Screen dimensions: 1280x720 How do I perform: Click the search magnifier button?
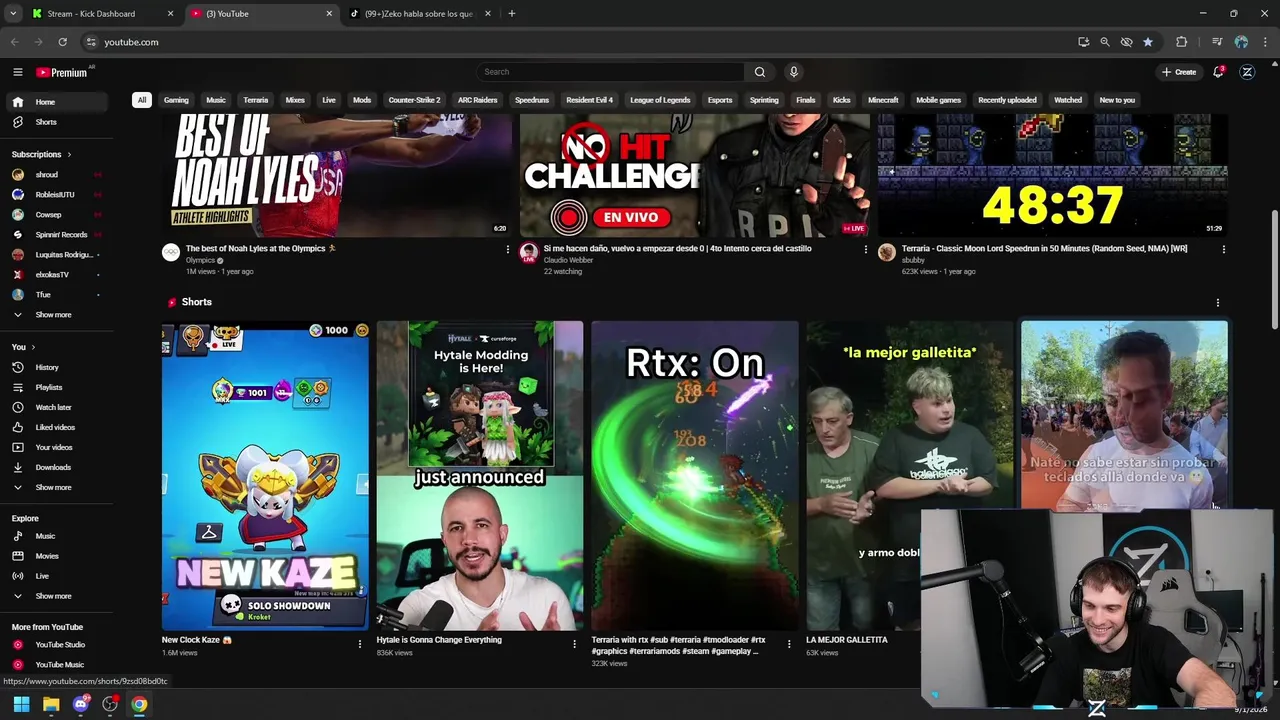point(760,72)
